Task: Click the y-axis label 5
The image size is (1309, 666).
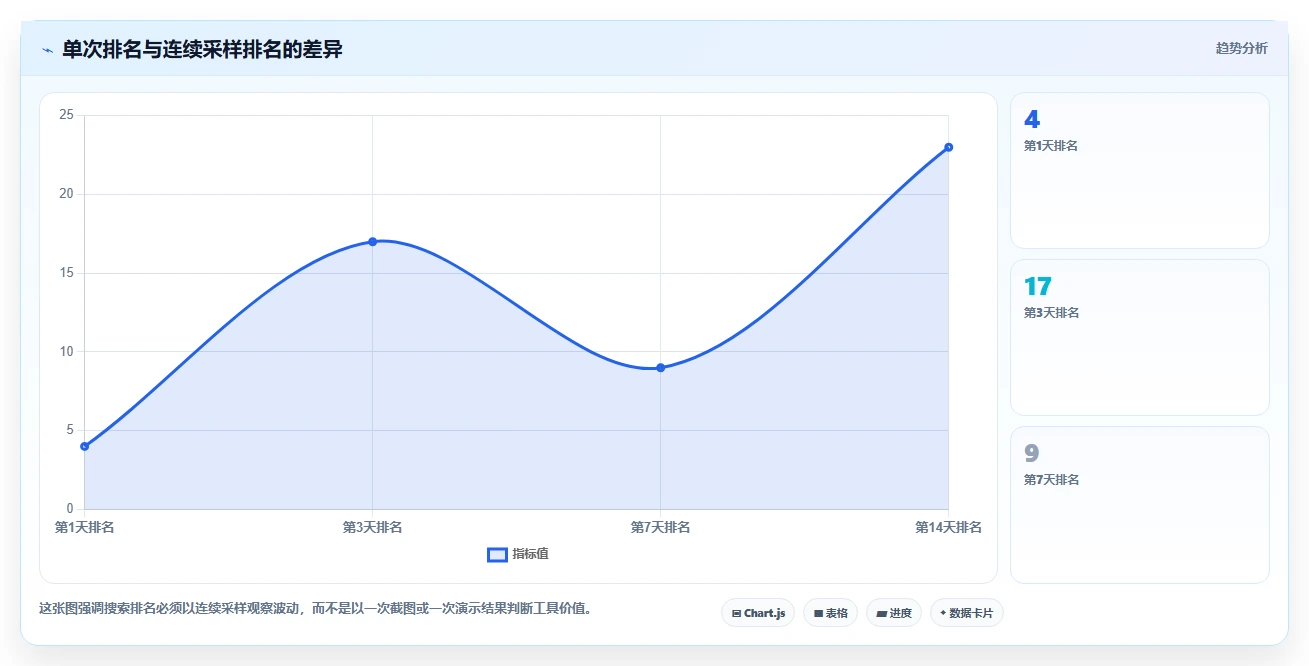Action: click(70, 430)
